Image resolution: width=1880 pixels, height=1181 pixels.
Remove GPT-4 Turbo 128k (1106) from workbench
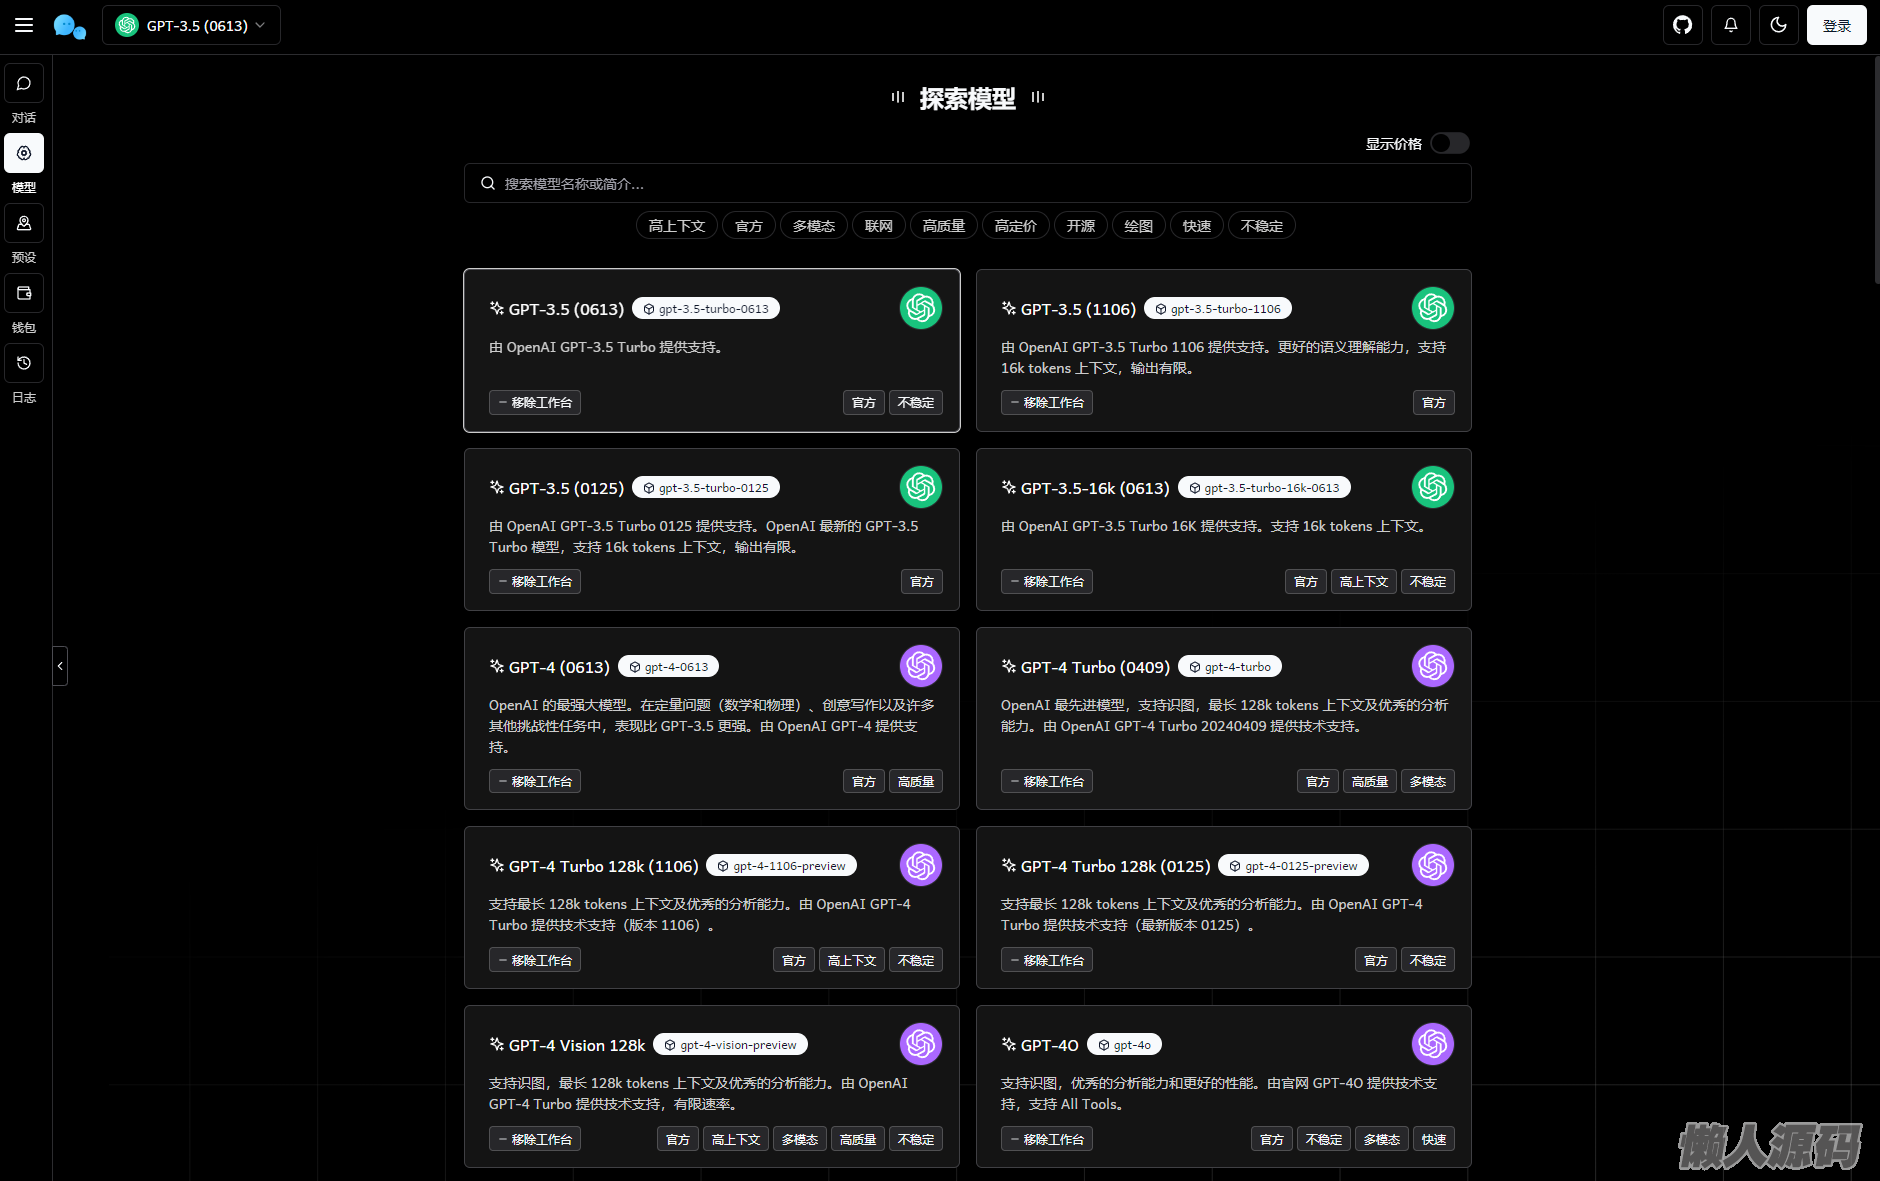535,960
